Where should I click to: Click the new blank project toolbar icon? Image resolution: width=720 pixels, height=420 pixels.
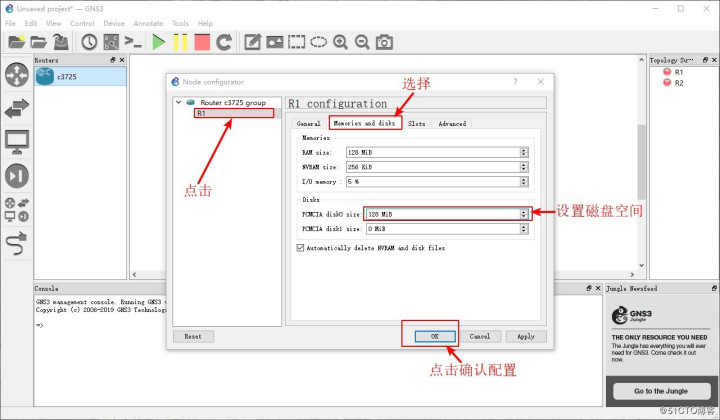[x=17, y=42]
